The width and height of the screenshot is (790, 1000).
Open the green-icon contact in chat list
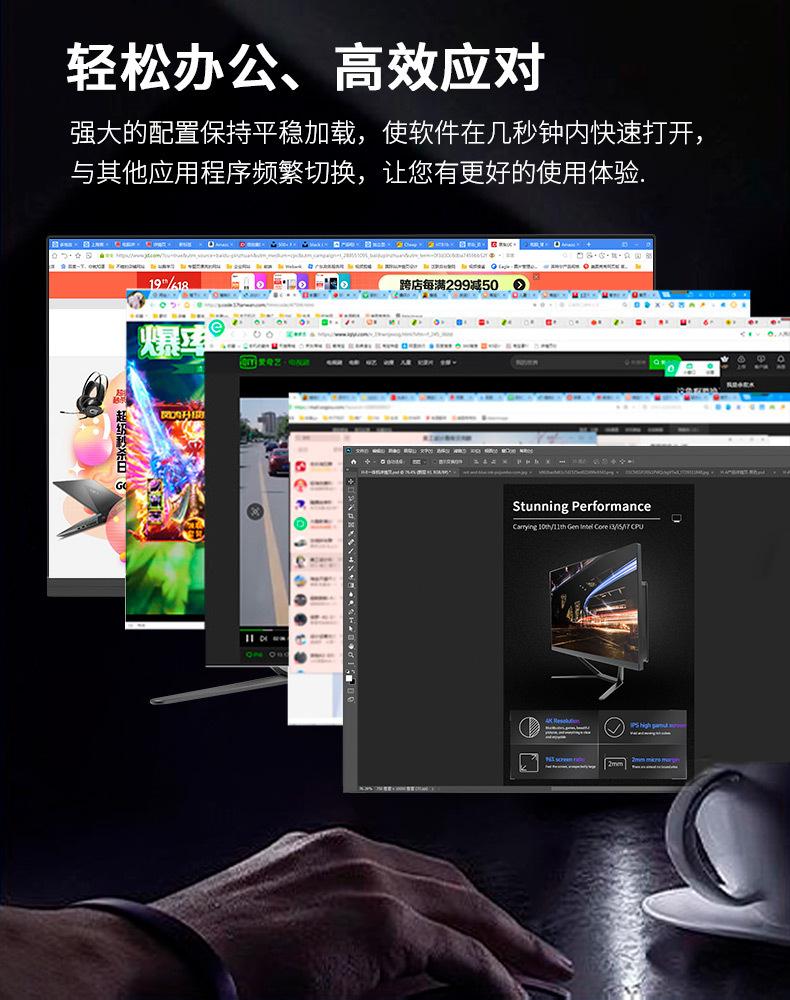pos(299,523)
